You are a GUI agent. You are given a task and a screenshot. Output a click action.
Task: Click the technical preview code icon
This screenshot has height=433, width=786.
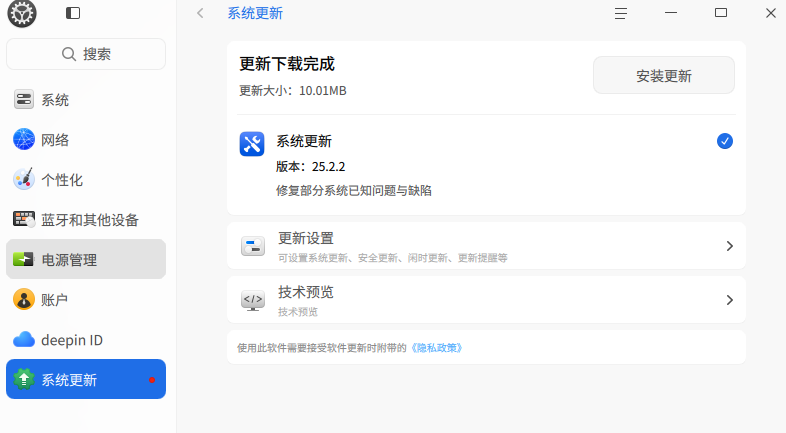(253, 300)
